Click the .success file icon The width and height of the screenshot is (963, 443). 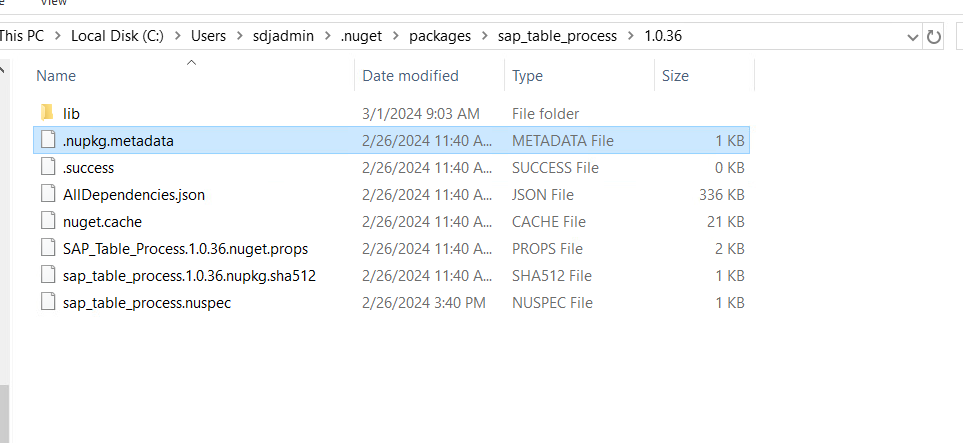(x=48, y=167)
